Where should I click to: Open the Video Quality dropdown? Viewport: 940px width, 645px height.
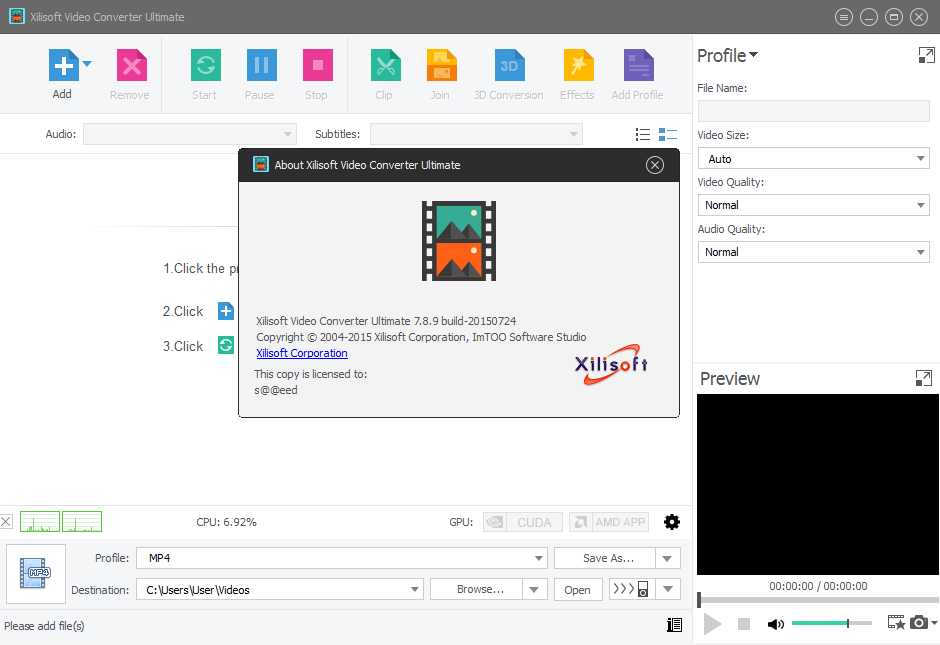pyautogui.click(x=813, y=205)
